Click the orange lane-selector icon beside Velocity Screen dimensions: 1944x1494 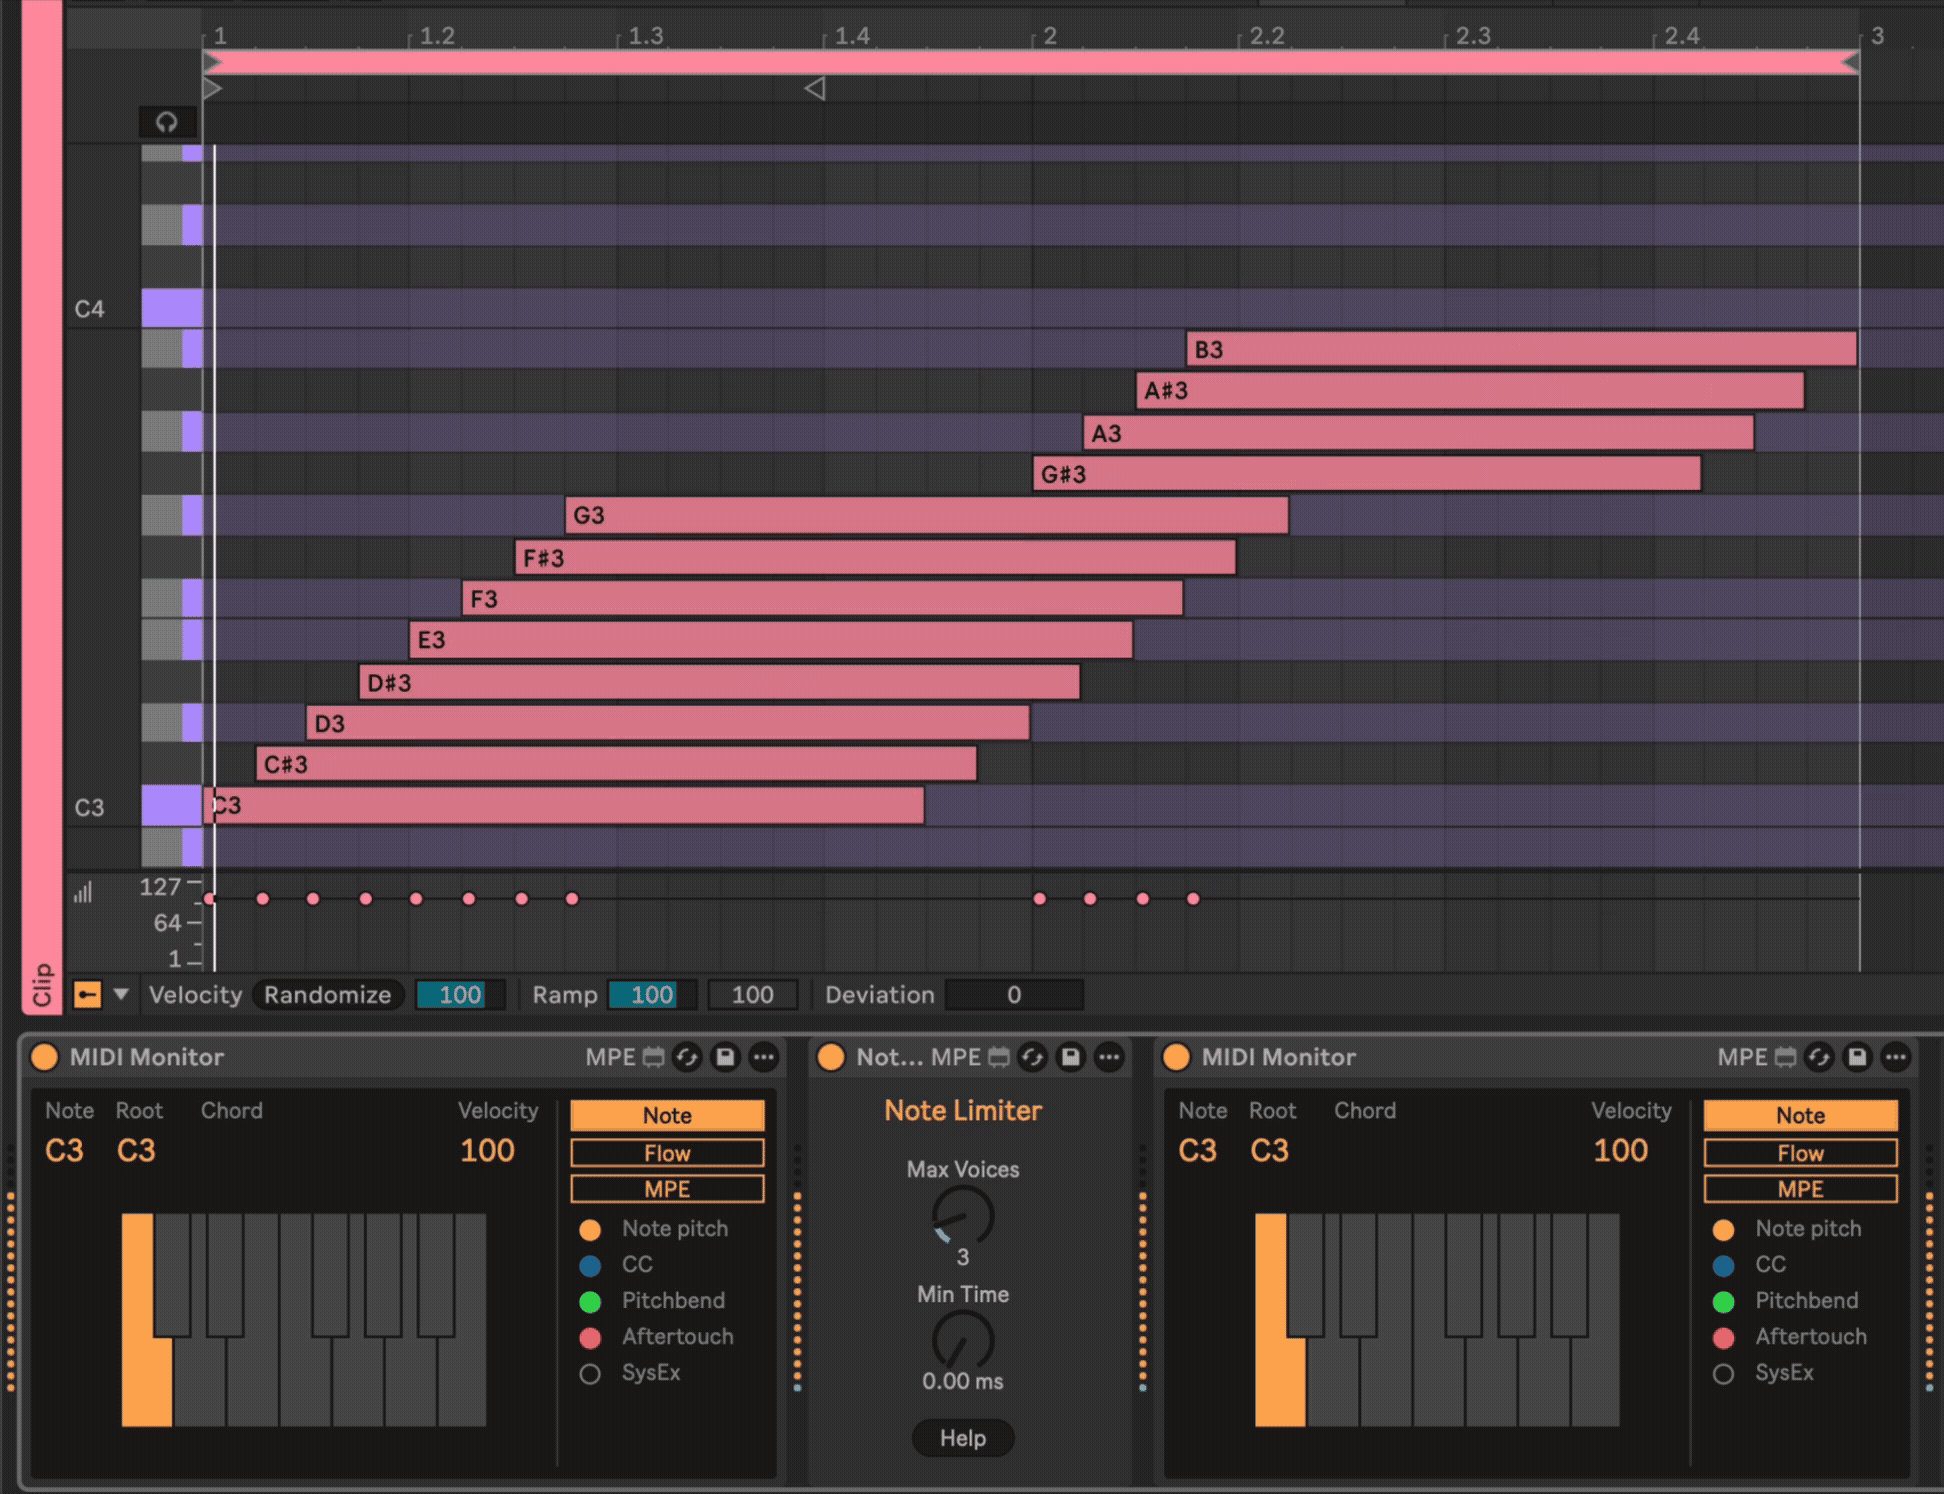88,994
